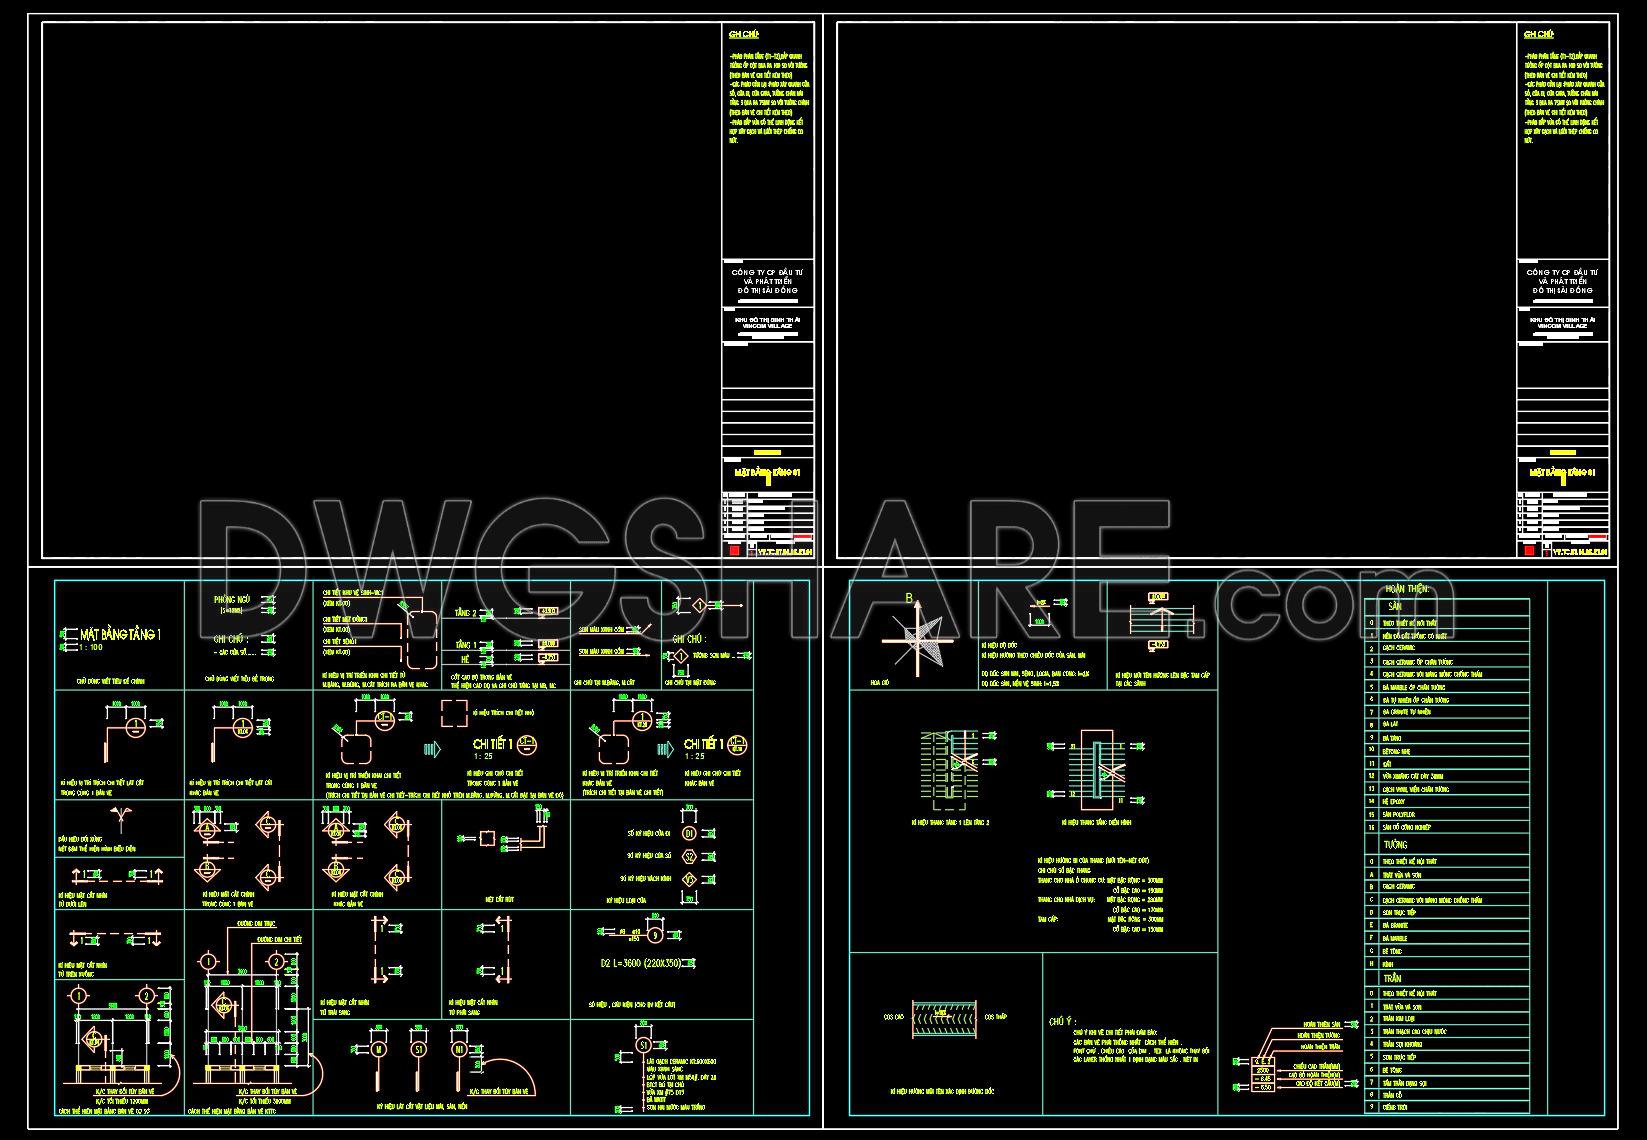Select the 'PHÒNG NGỦ' room label

tap(232, 599)
